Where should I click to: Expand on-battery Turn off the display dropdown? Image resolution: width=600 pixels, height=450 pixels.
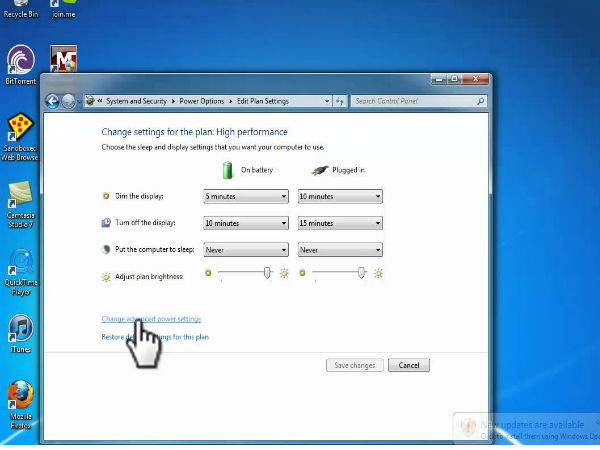click(245, 223)
